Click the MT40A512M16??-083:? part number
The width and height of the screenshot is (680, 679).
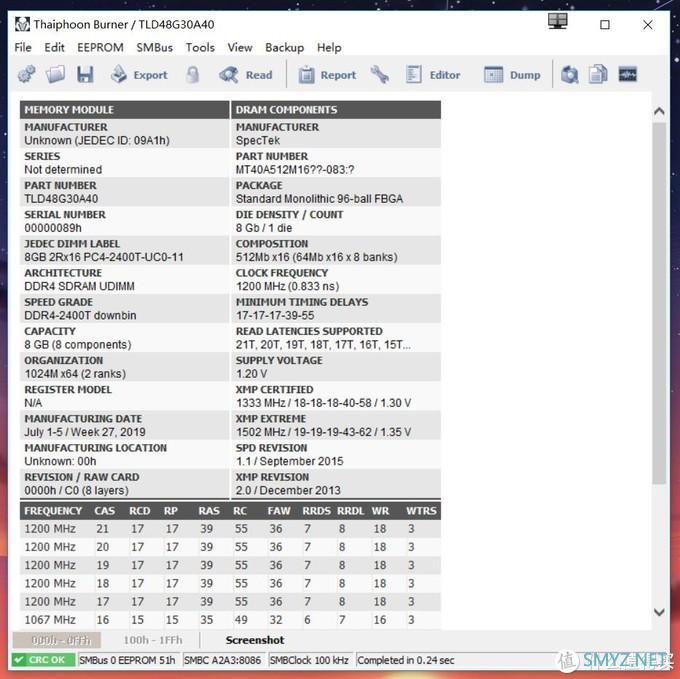click(295, 170)
